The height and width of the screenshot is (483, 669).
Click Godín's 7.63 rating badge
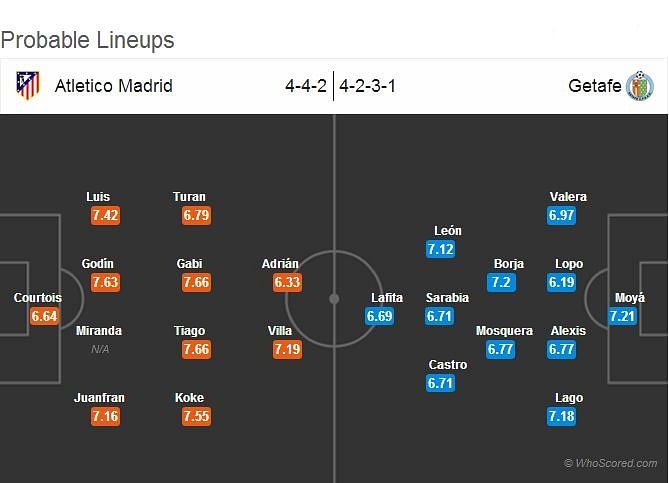coord(105,282)
